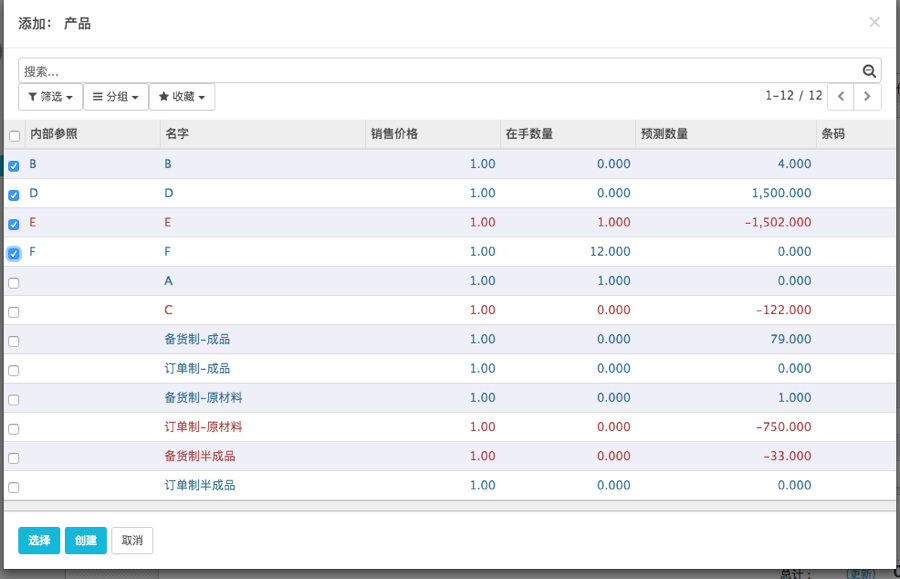
Task: Click the name 订单制-成品
Action: pyautogui.click(x=197, y=368)
